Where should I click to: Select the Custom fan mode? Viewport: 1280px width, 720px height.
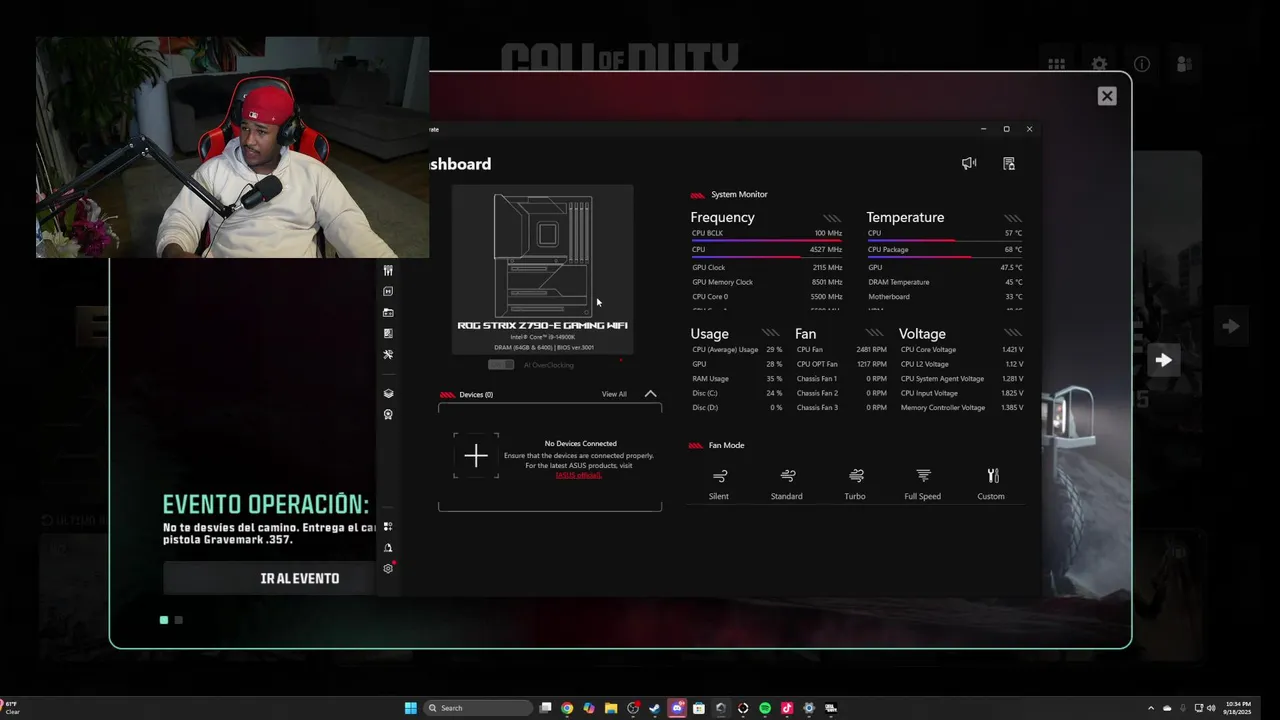click(991, 484)
